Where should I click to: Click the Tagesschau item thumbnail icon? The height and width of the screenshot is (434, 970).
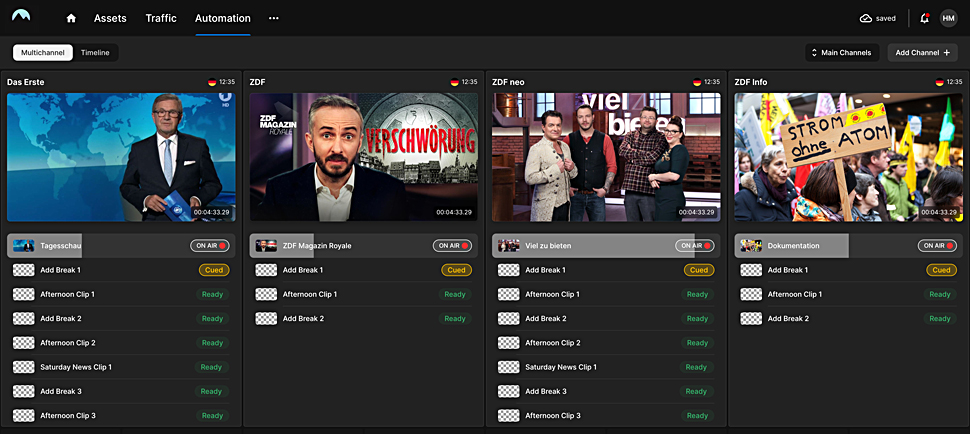coord(24,245)
